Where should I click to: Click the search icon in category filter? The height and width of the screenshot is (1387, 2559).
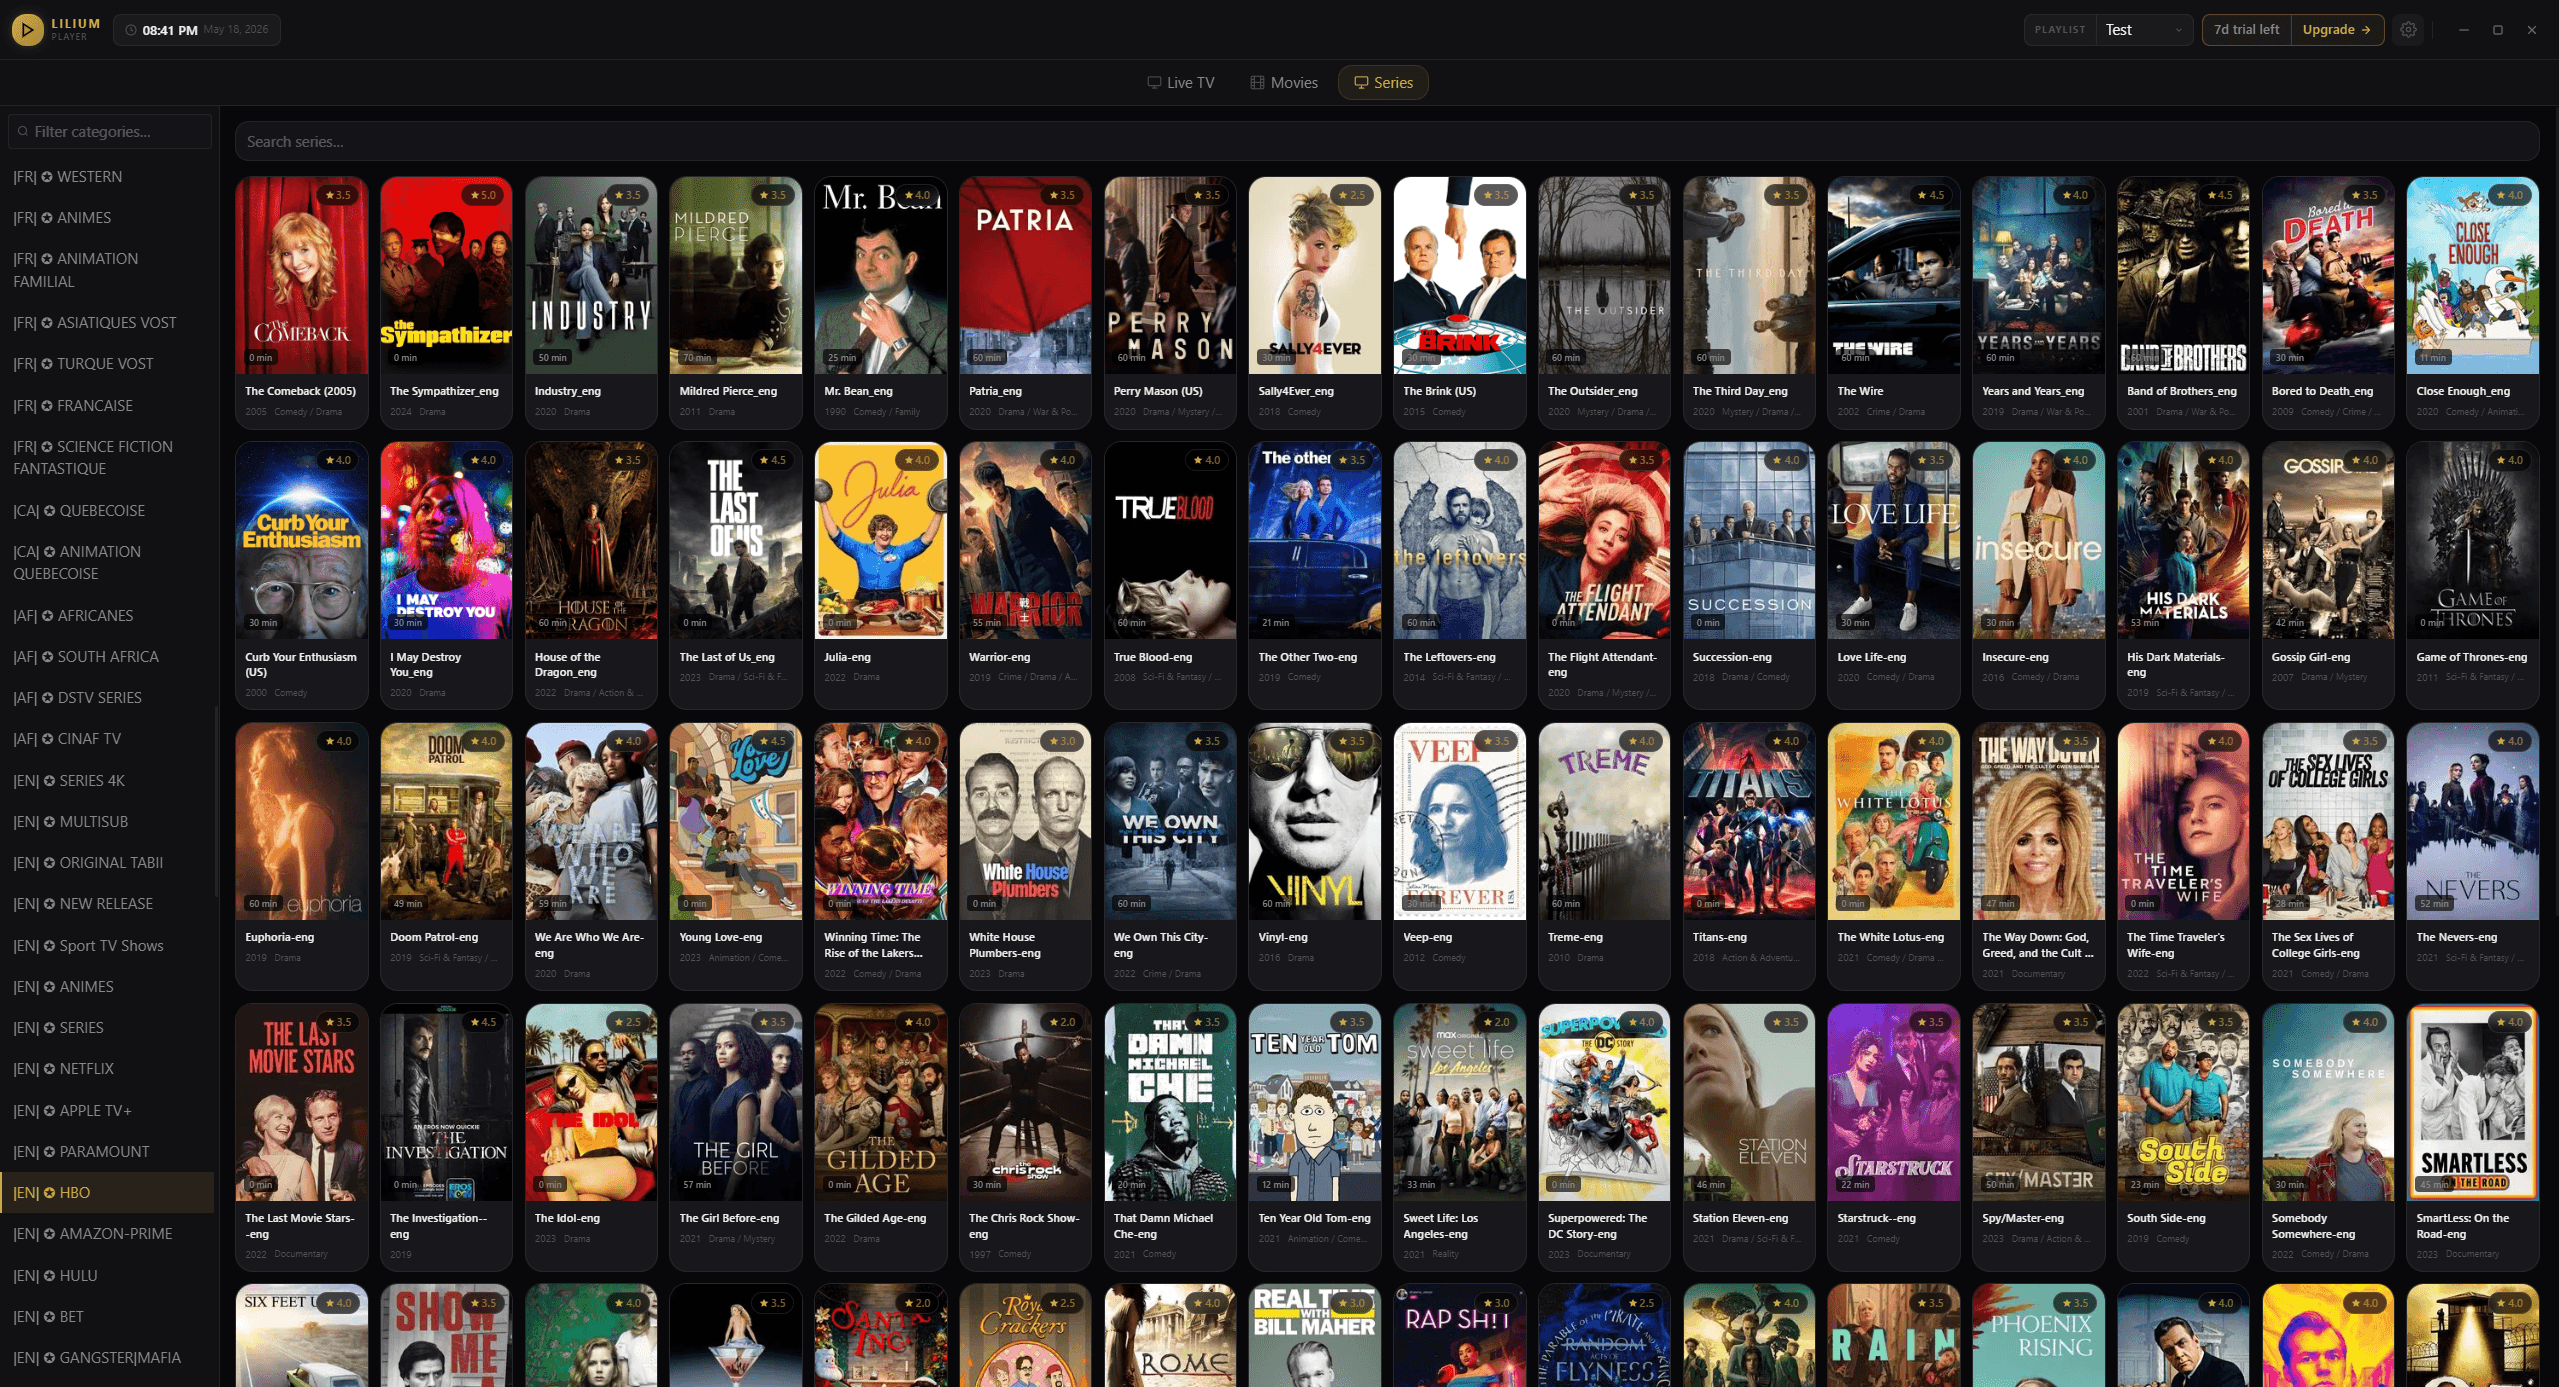click(23, 131)
